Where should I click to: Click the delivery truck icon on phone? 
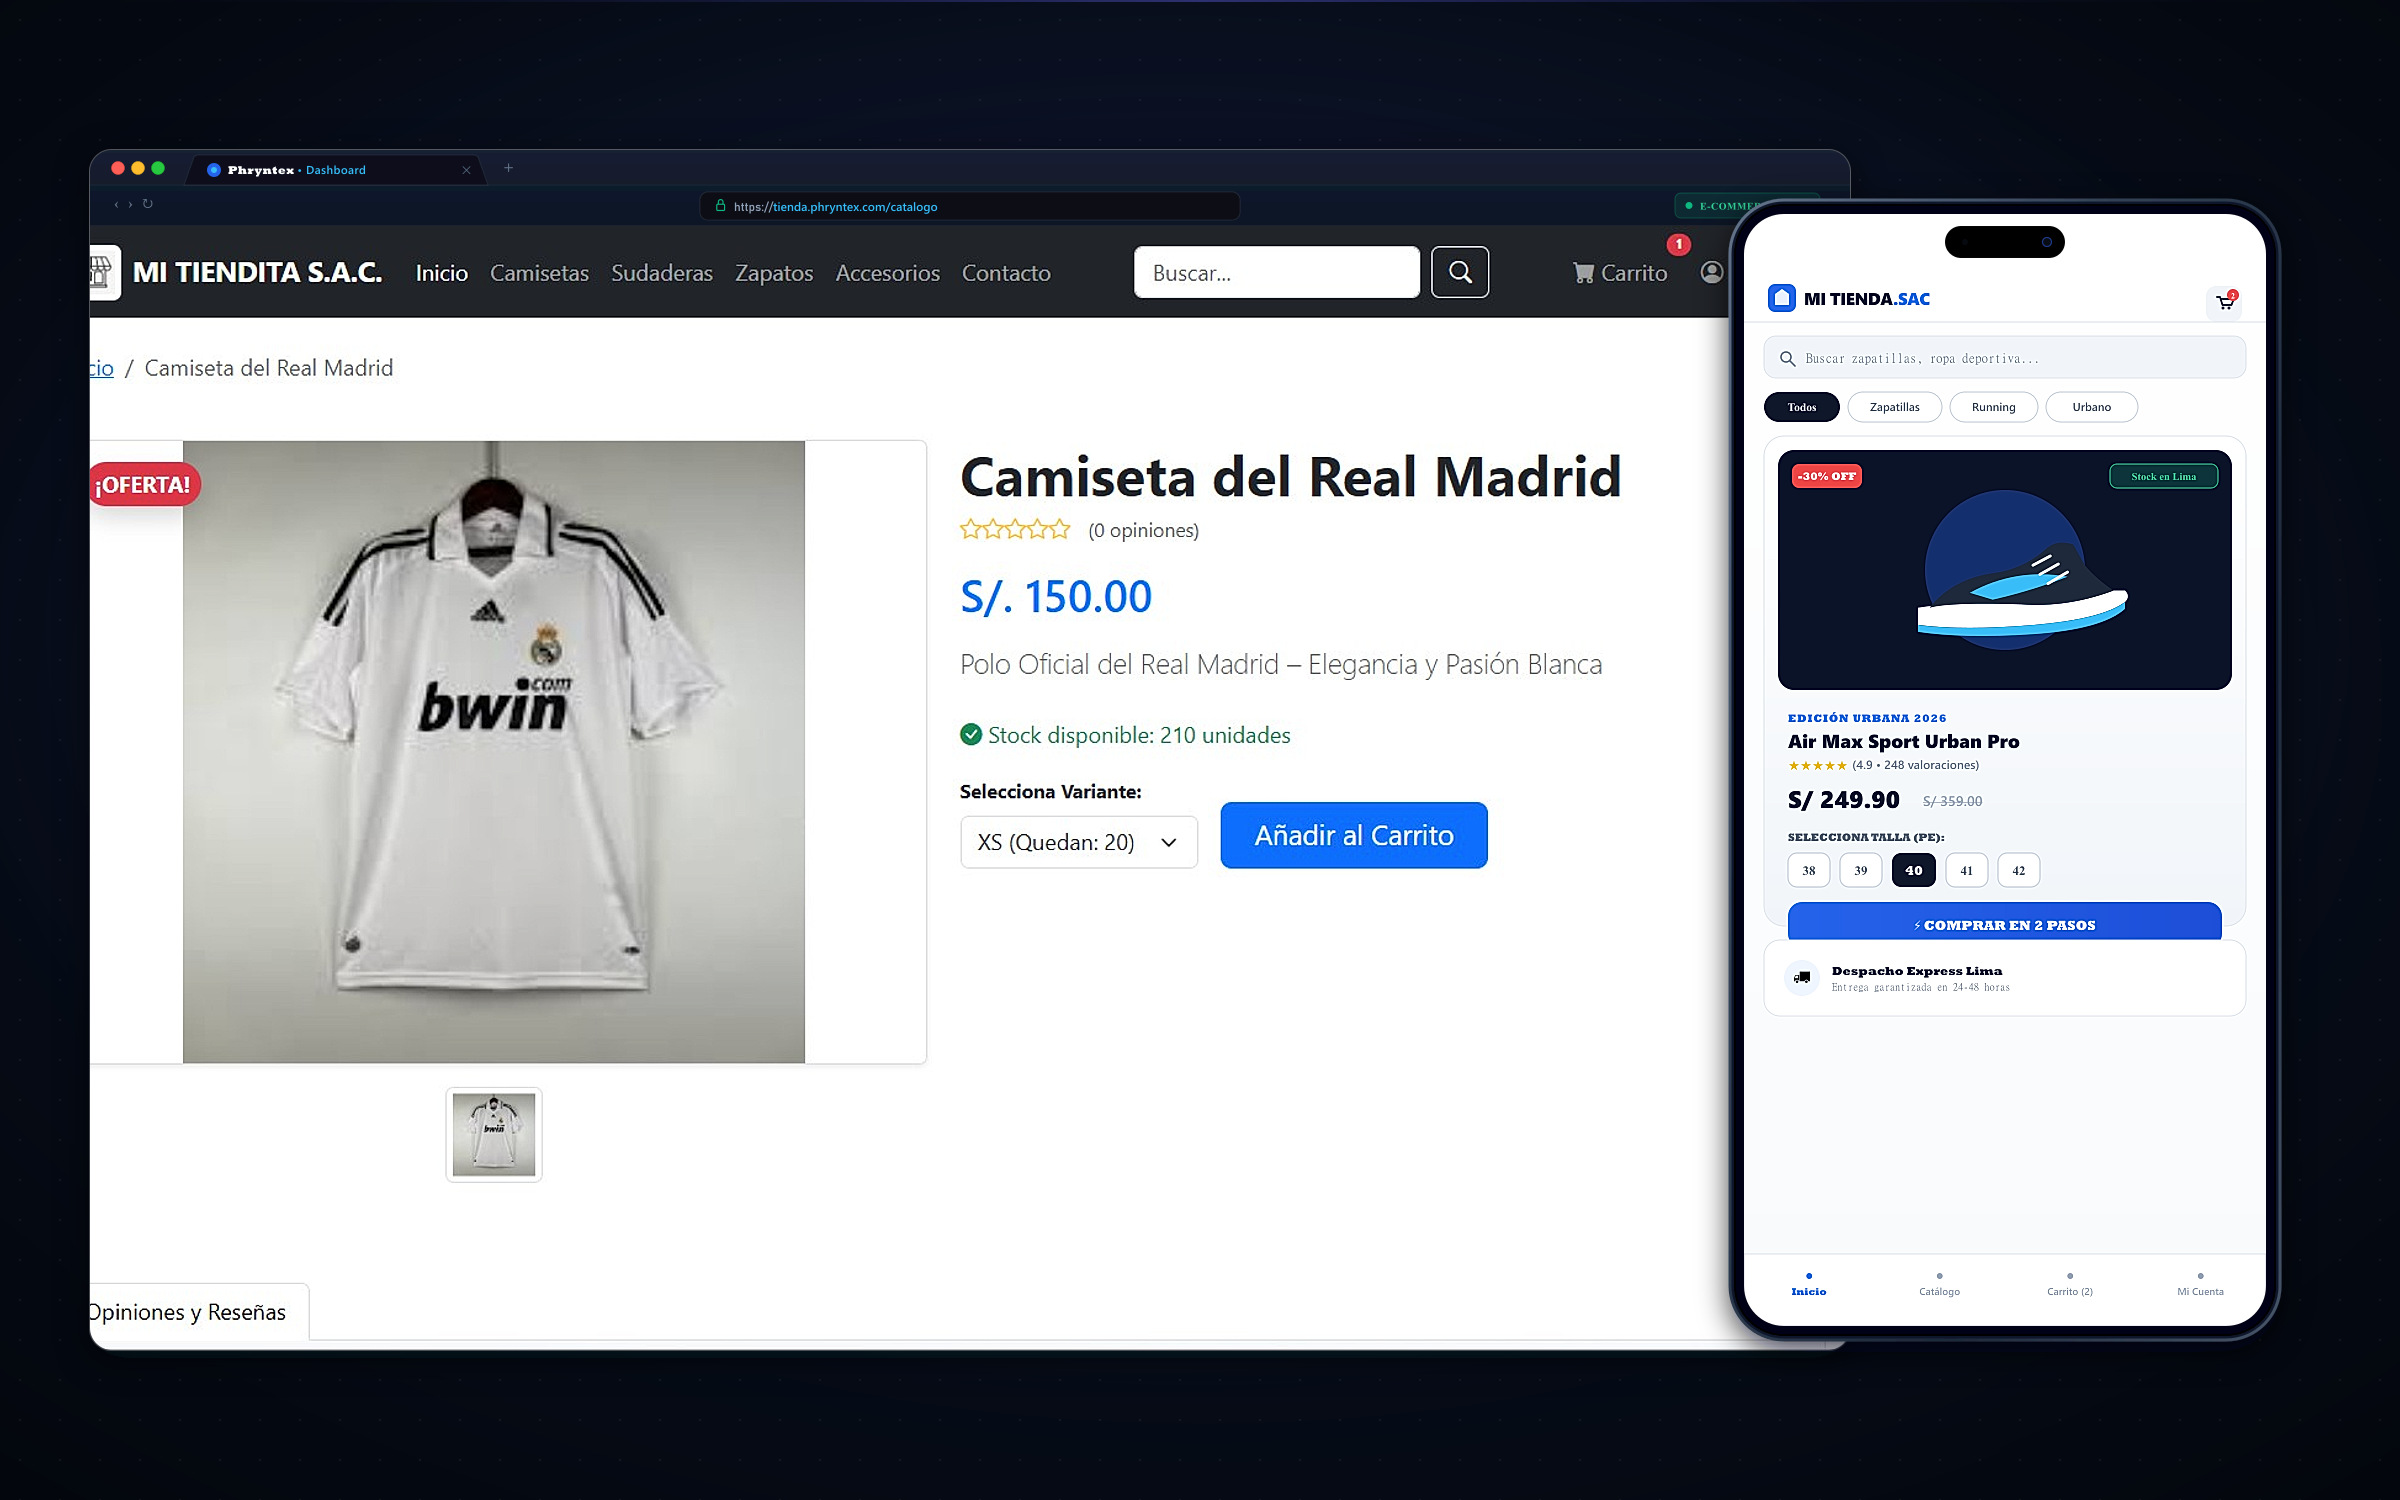[x=1802, y=977]
